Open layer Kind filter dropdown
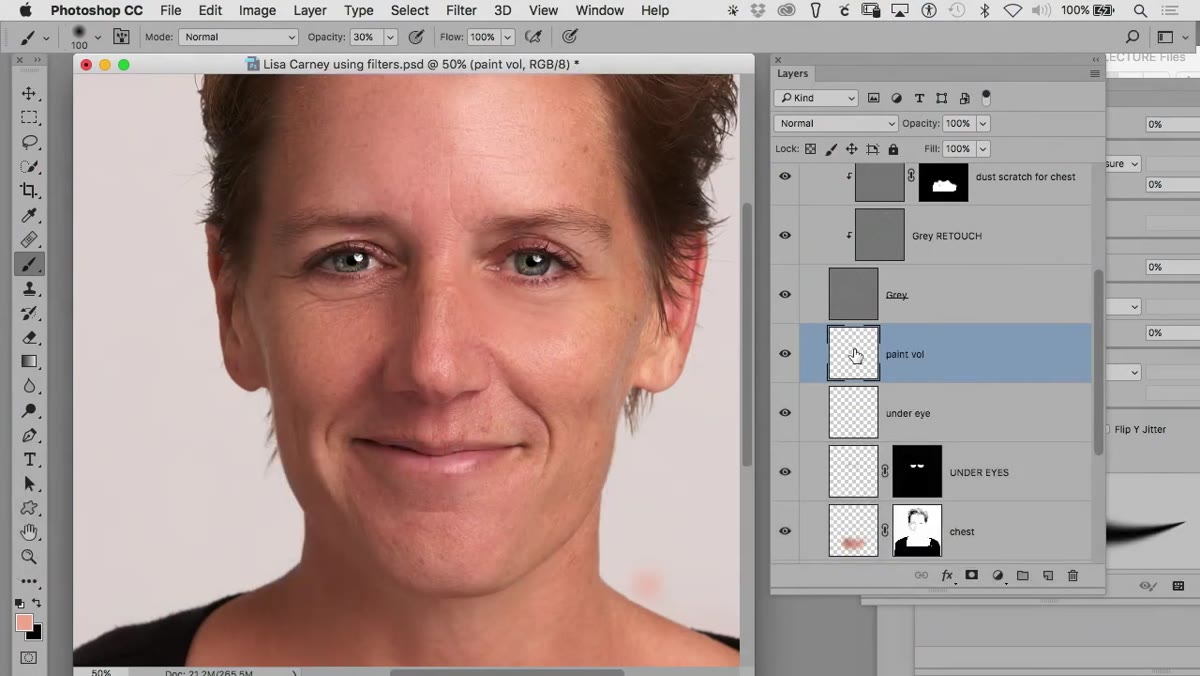 tap(816, 98)
